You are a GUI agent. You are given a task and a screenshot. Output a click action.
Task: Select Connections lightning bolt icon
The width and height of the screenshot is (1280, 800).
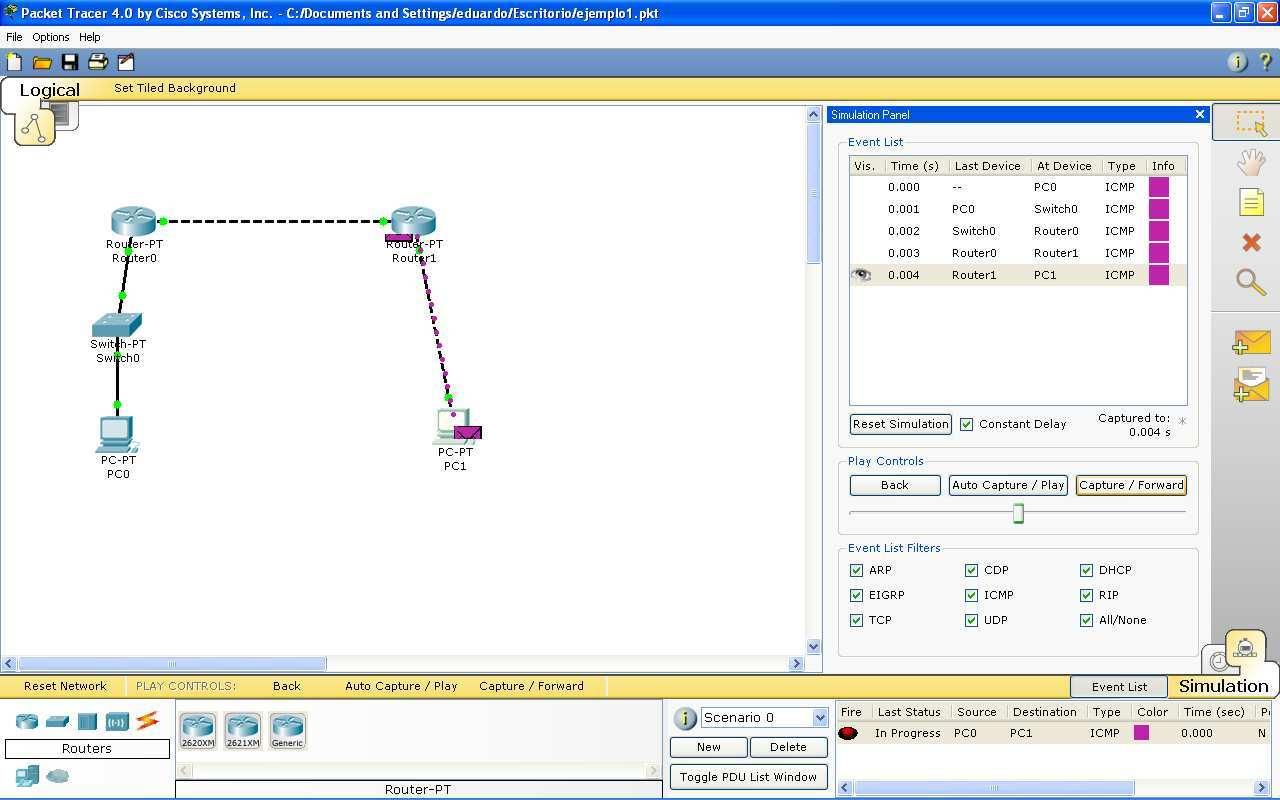click(147, 720)
